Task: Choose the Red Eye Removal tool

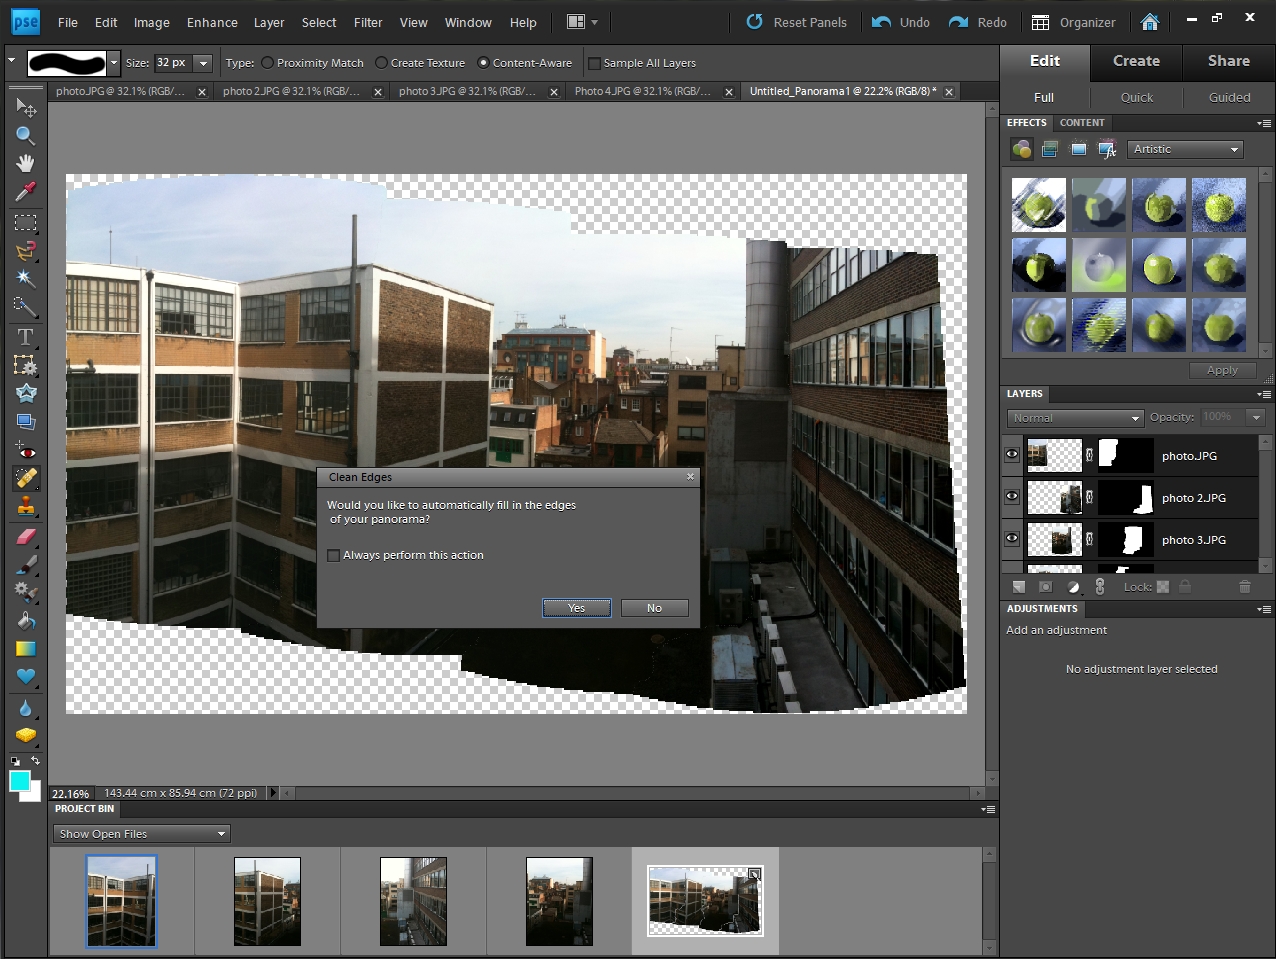Action: coord(26,451)
